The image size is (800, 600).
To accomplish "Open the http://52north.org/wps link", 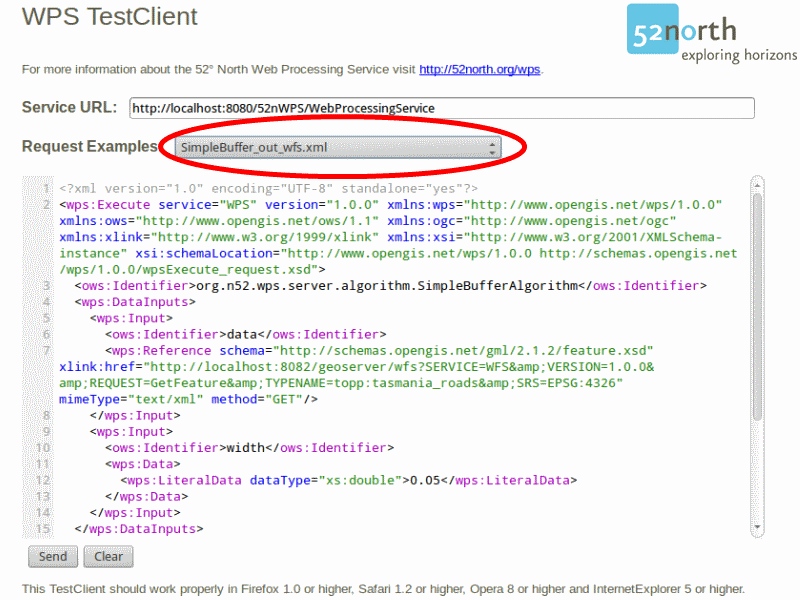I will 480,69.
